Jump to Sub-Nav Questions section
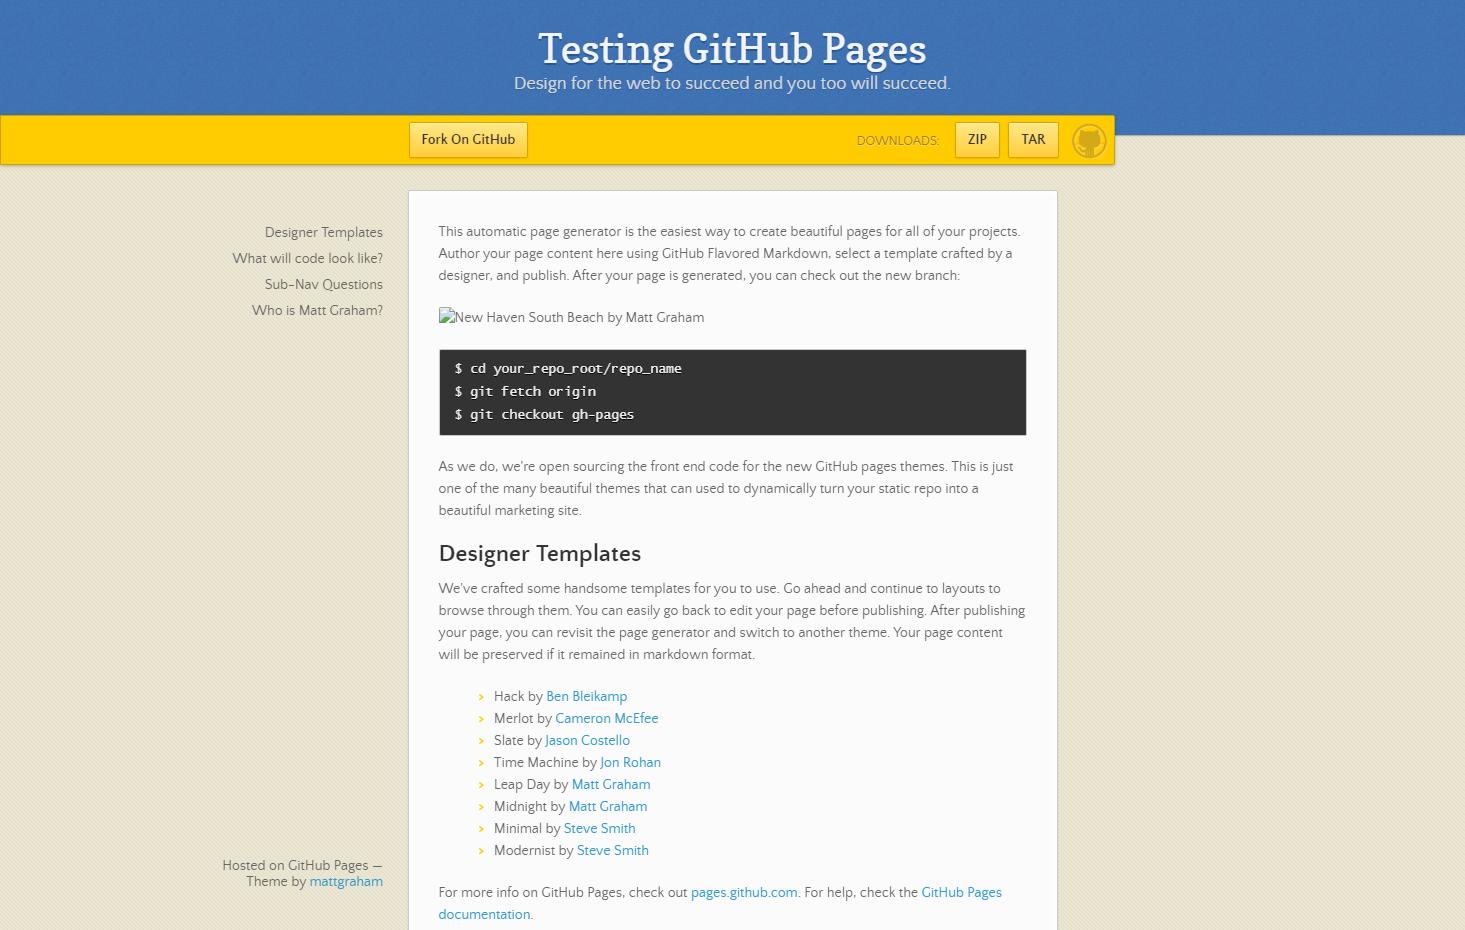The image size is (1465, 930). 323,284
